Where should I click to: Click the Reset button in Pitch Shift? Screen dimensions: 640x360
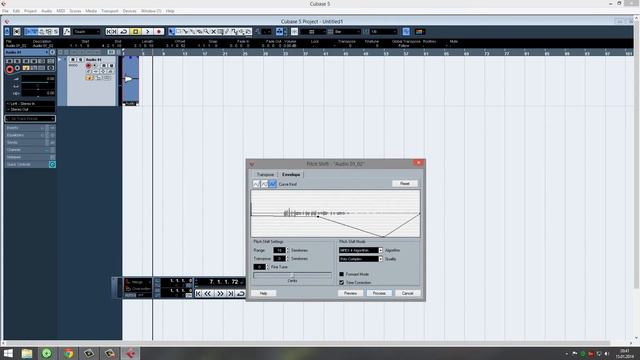(x=404, y=184)
